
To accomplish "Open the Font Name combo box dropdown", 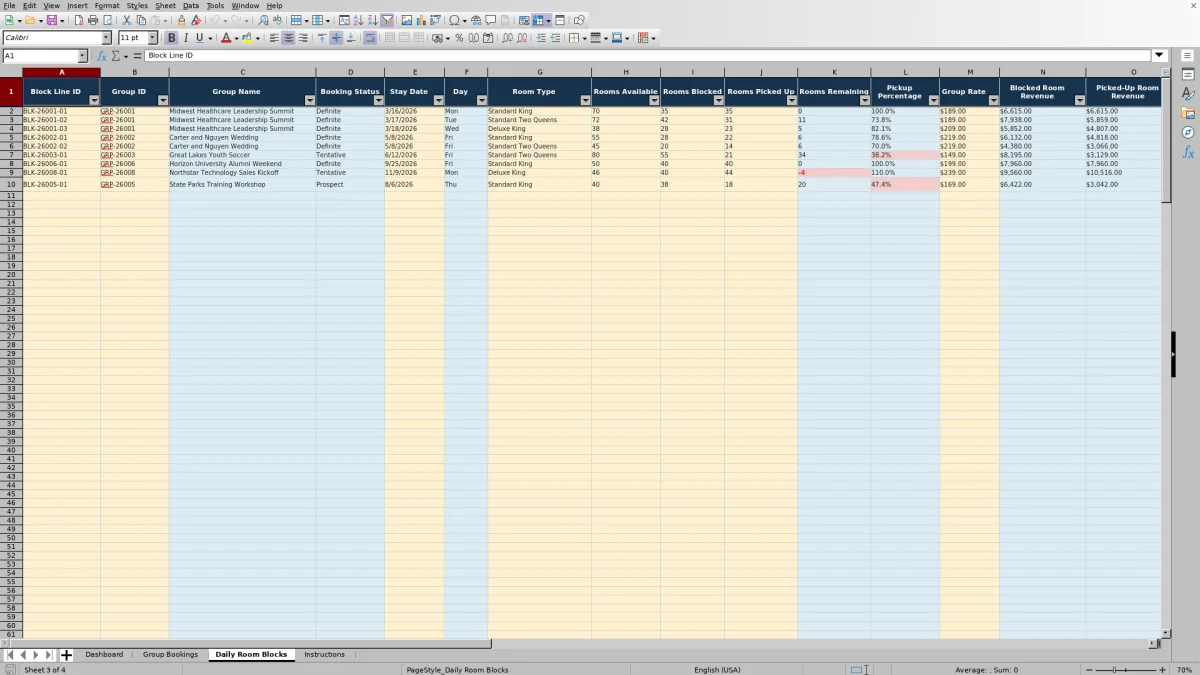I will pyautogui.click(x=107, y=38).
